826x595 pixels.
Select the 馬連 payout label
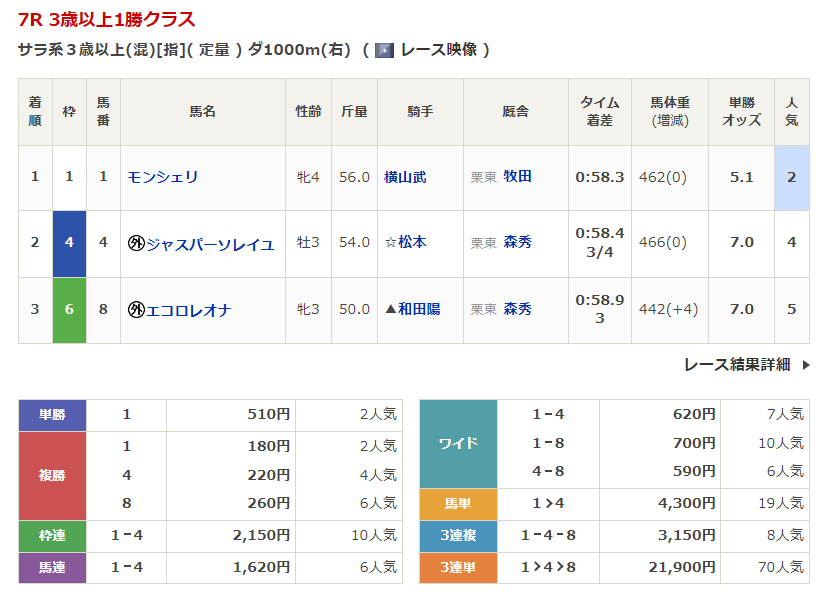pos(52,568)
